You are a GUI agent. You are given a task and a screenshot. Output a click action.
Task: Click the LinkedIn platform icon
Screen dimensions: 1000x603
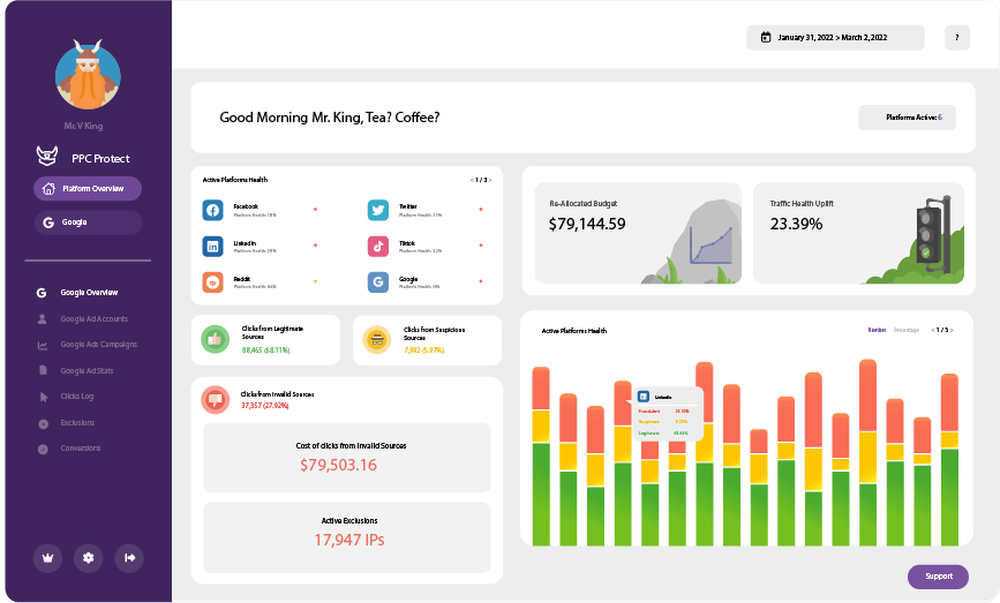212,246
